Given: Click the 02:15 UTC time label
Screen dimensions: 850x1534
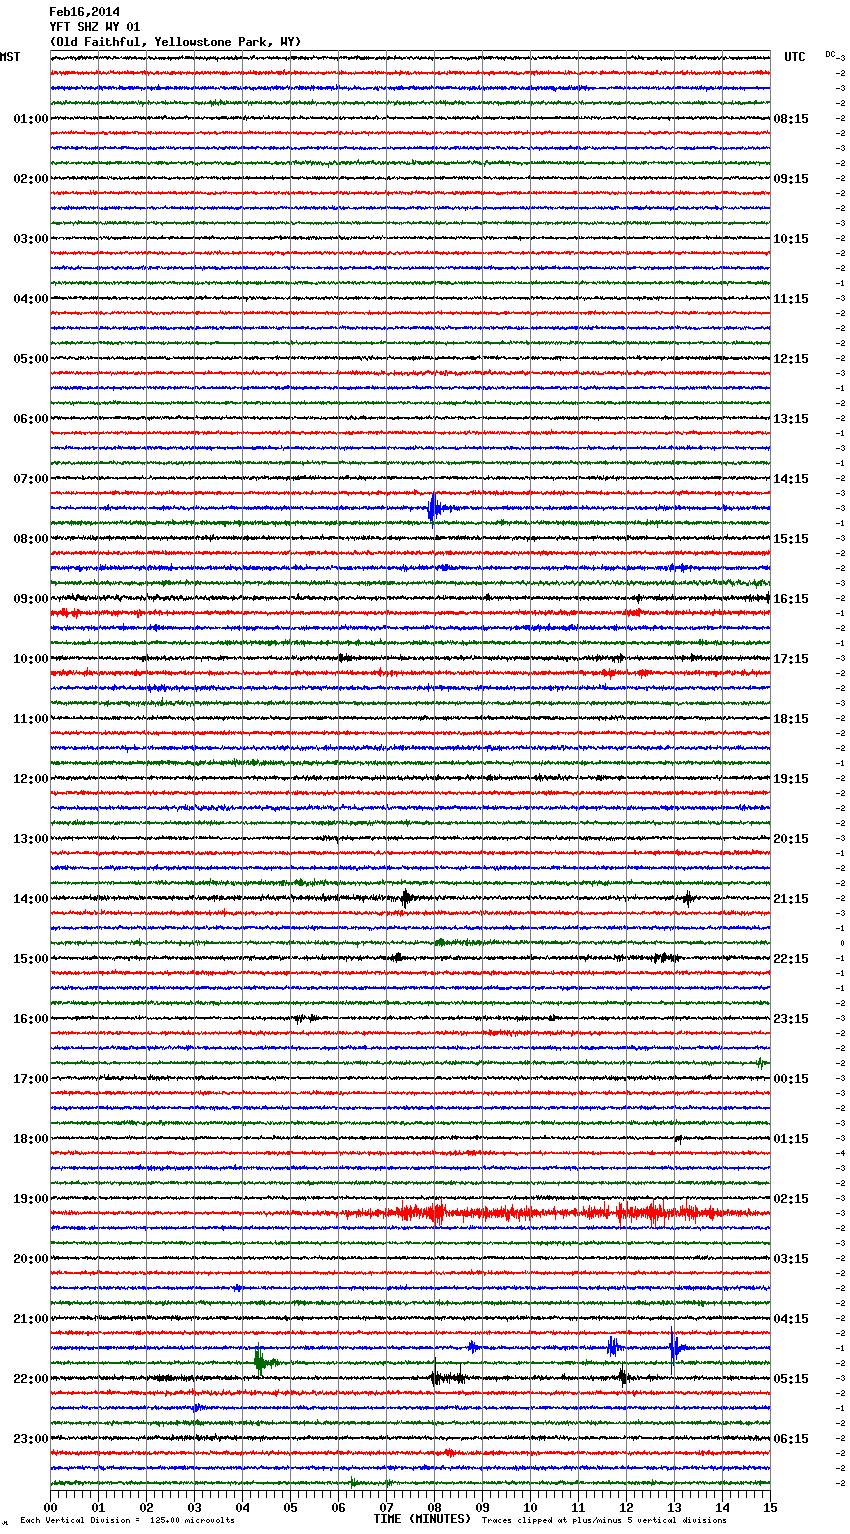Looking at the screenshot, I should (791, 1199).
